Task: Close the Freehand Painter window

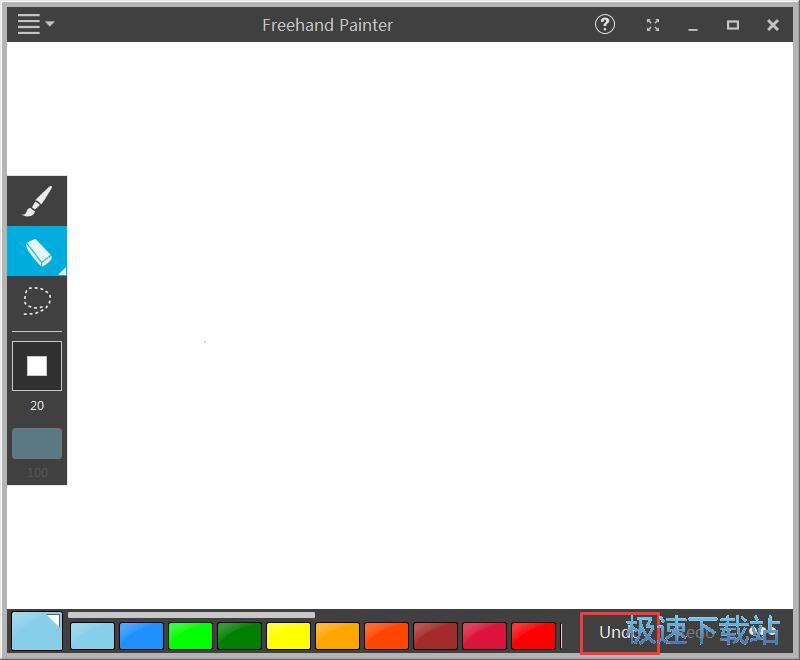Action: pyautogui.click(x=772, y=25)
